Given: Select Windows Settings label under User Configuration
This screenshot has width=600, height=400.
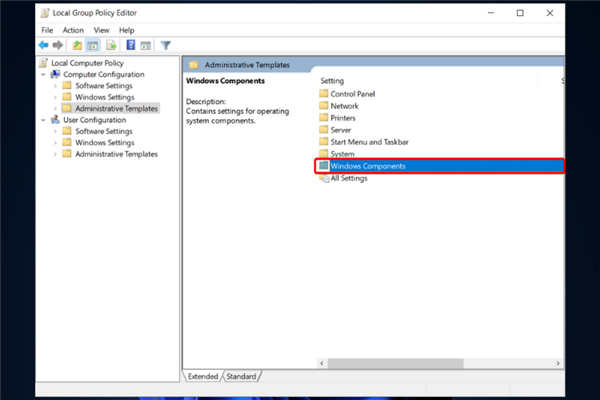Looking at the screenshot, I should coord(105,143).
